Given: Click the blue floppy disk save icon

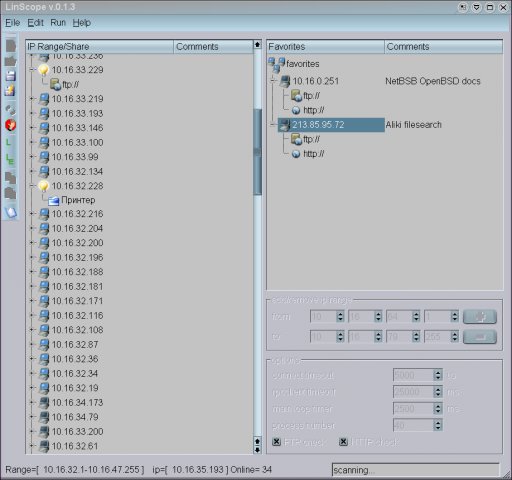Looking at the screenshot, I should click(11, 76).
